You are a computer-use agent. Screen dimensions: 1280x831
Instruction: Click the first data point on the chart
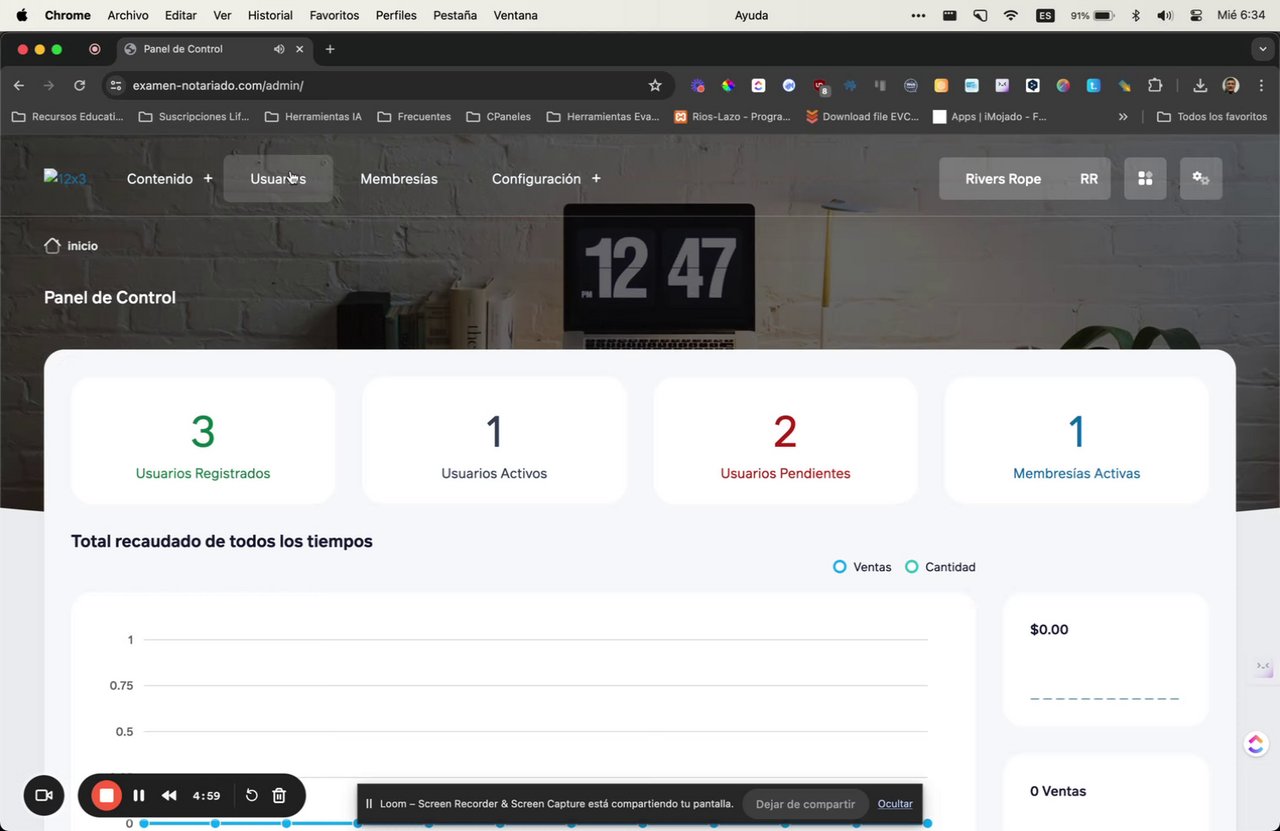[144, 823]
